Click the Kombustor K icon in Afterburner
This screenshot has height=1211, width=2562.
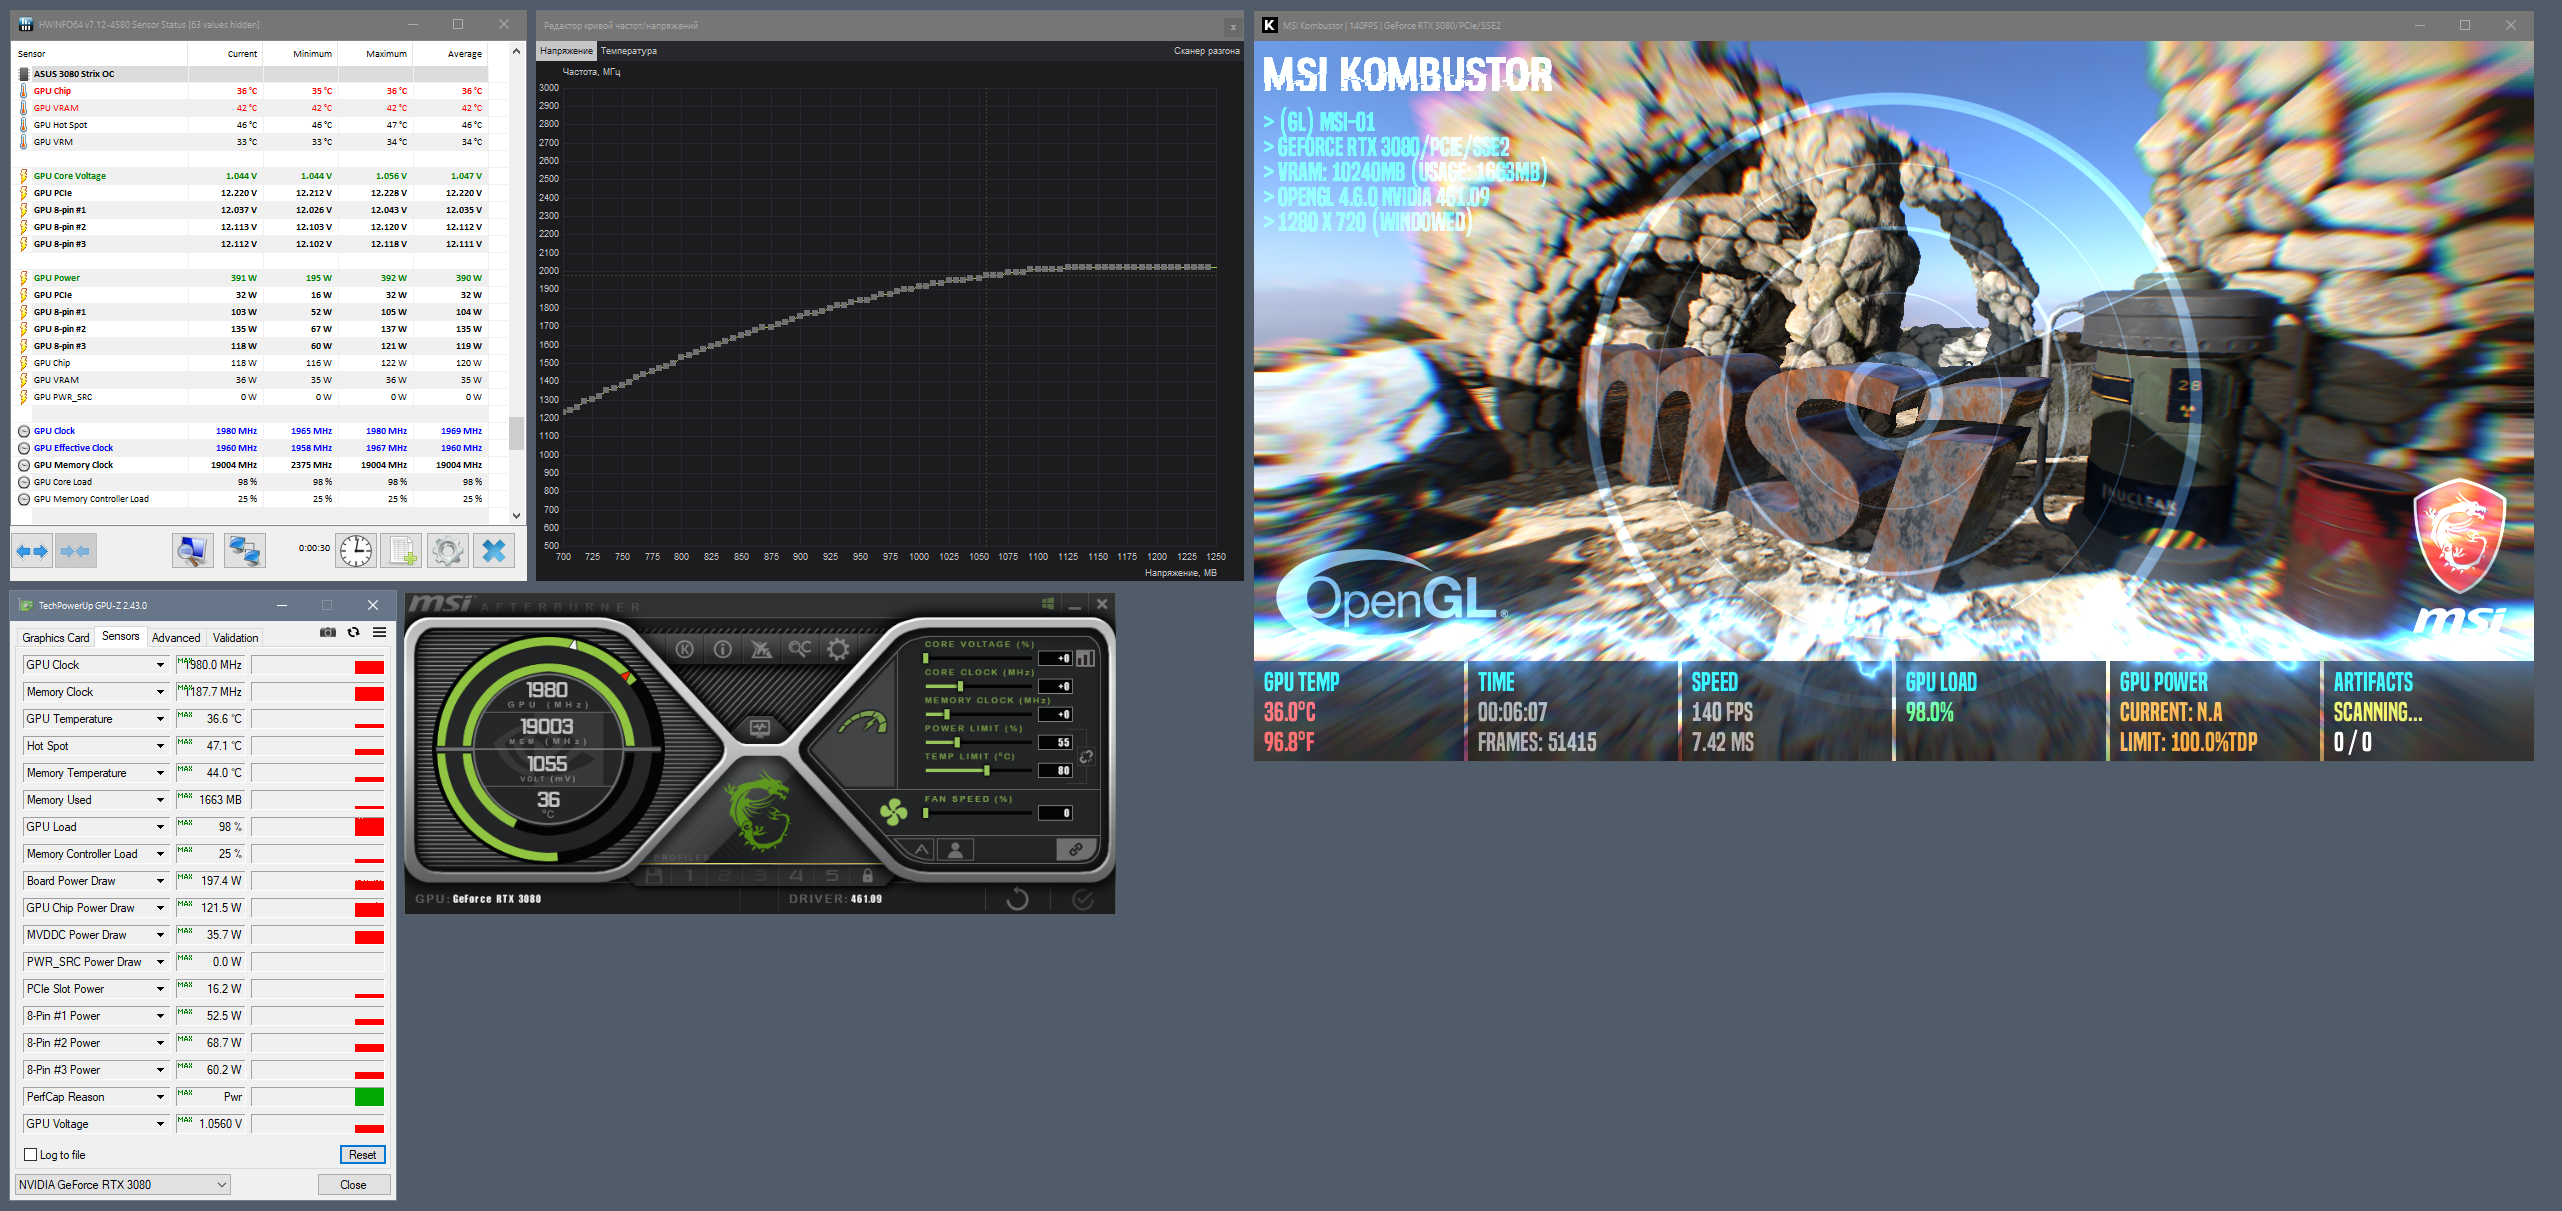pos(685,649)
